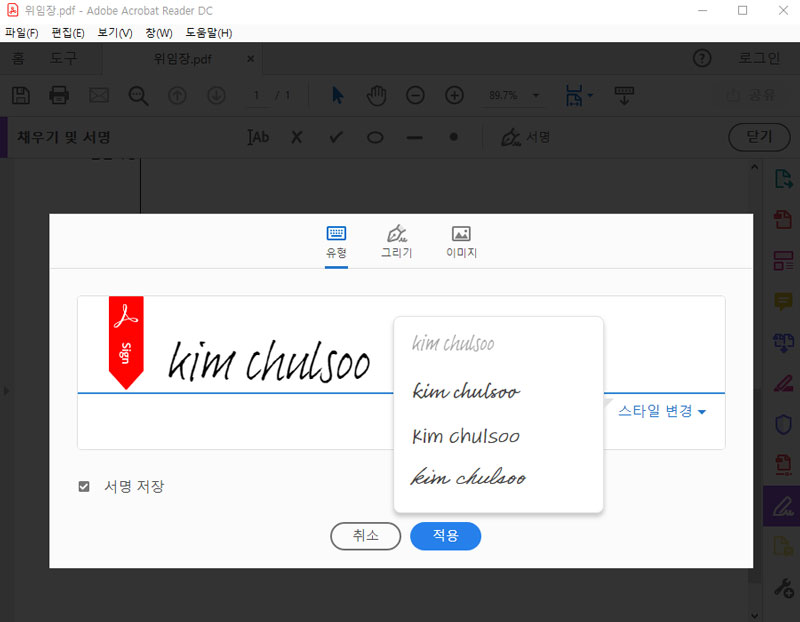Click the 적용 button
Image resolution: width=800 pixels, height=622 pixels.
click(x=445, y=536)
